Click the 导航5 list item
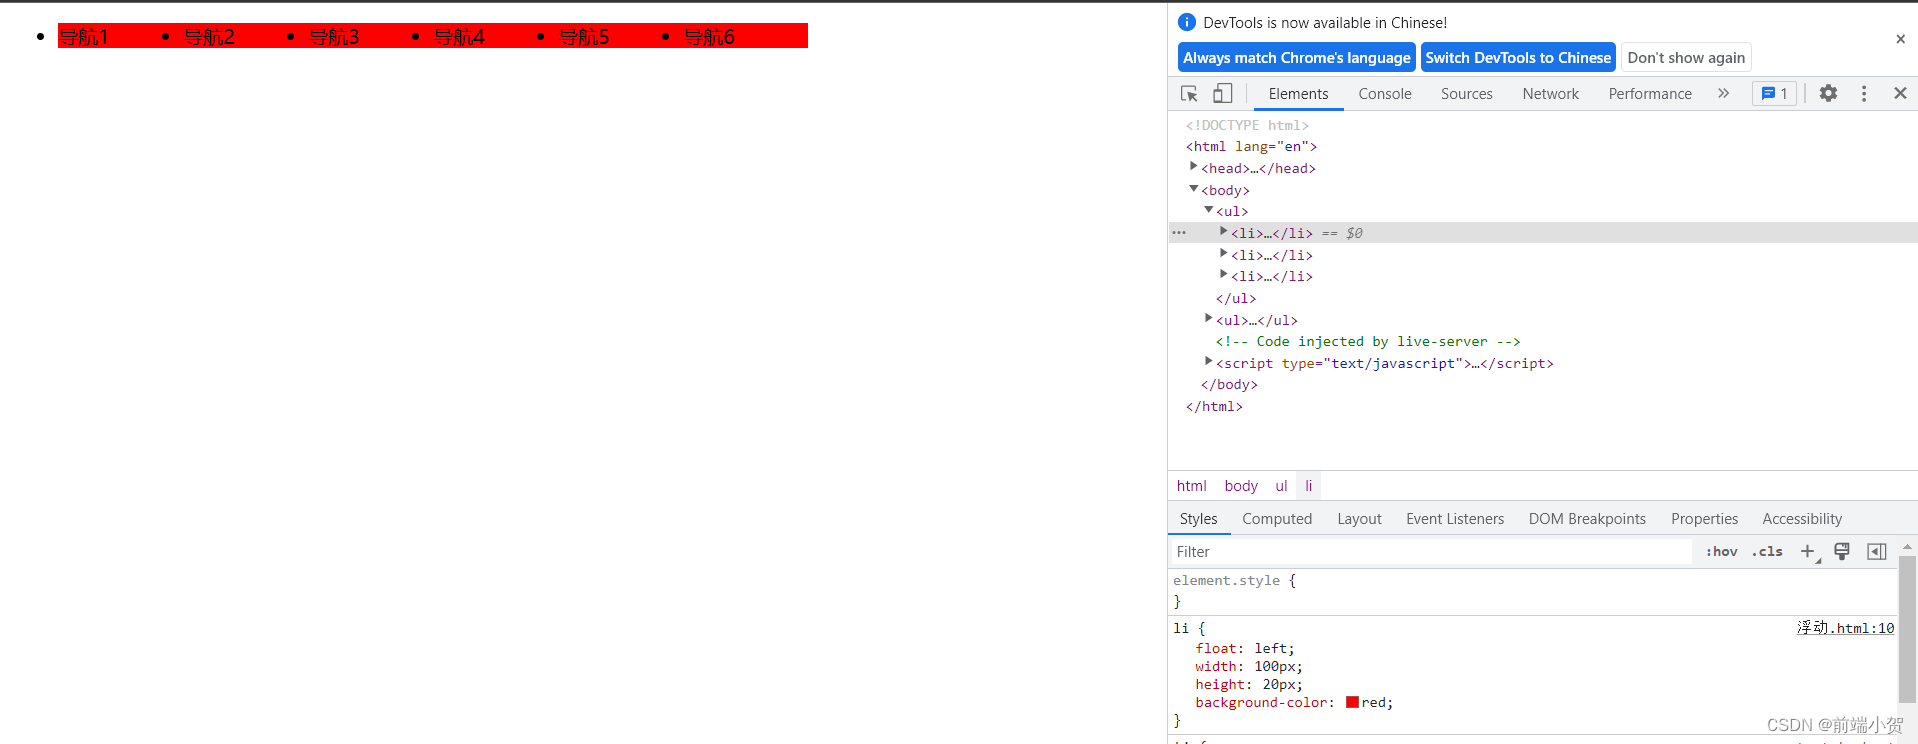 click(620, 36)
